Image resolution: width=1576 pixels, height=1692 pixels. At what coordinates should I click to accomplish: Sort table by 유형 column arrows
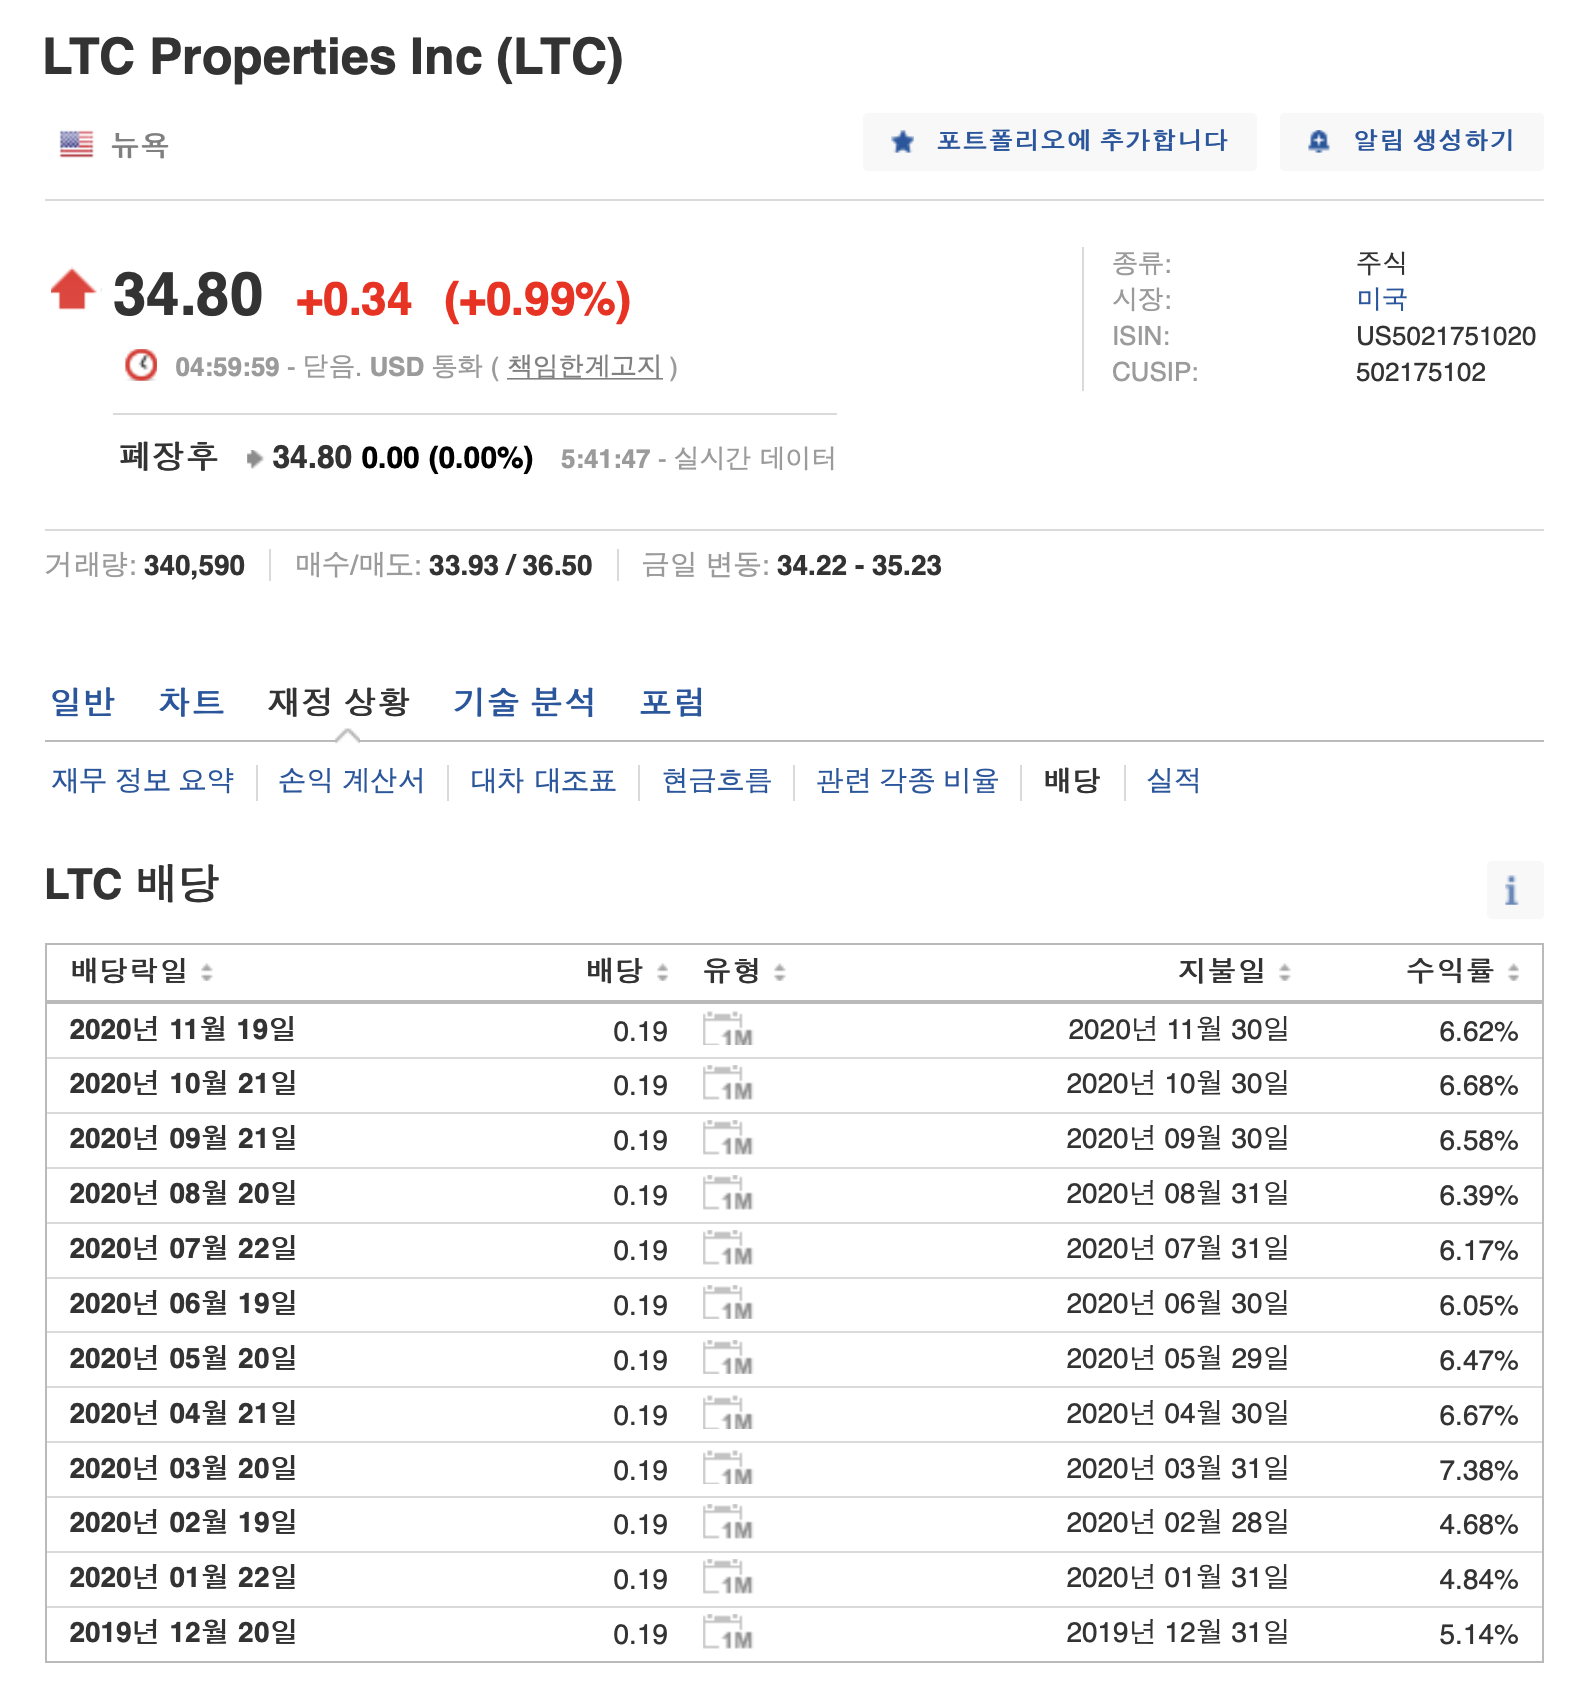[780, 972]
